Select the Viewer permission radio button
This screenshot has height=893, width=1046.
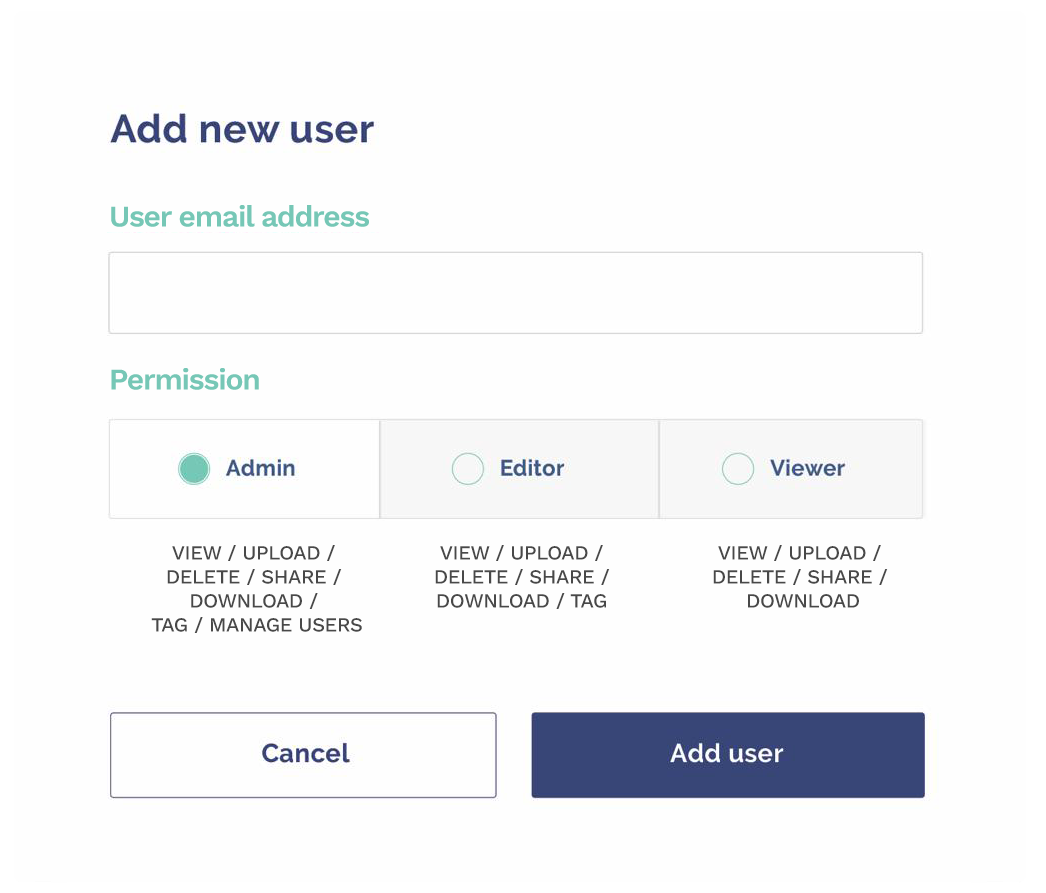tap(738, 468)
